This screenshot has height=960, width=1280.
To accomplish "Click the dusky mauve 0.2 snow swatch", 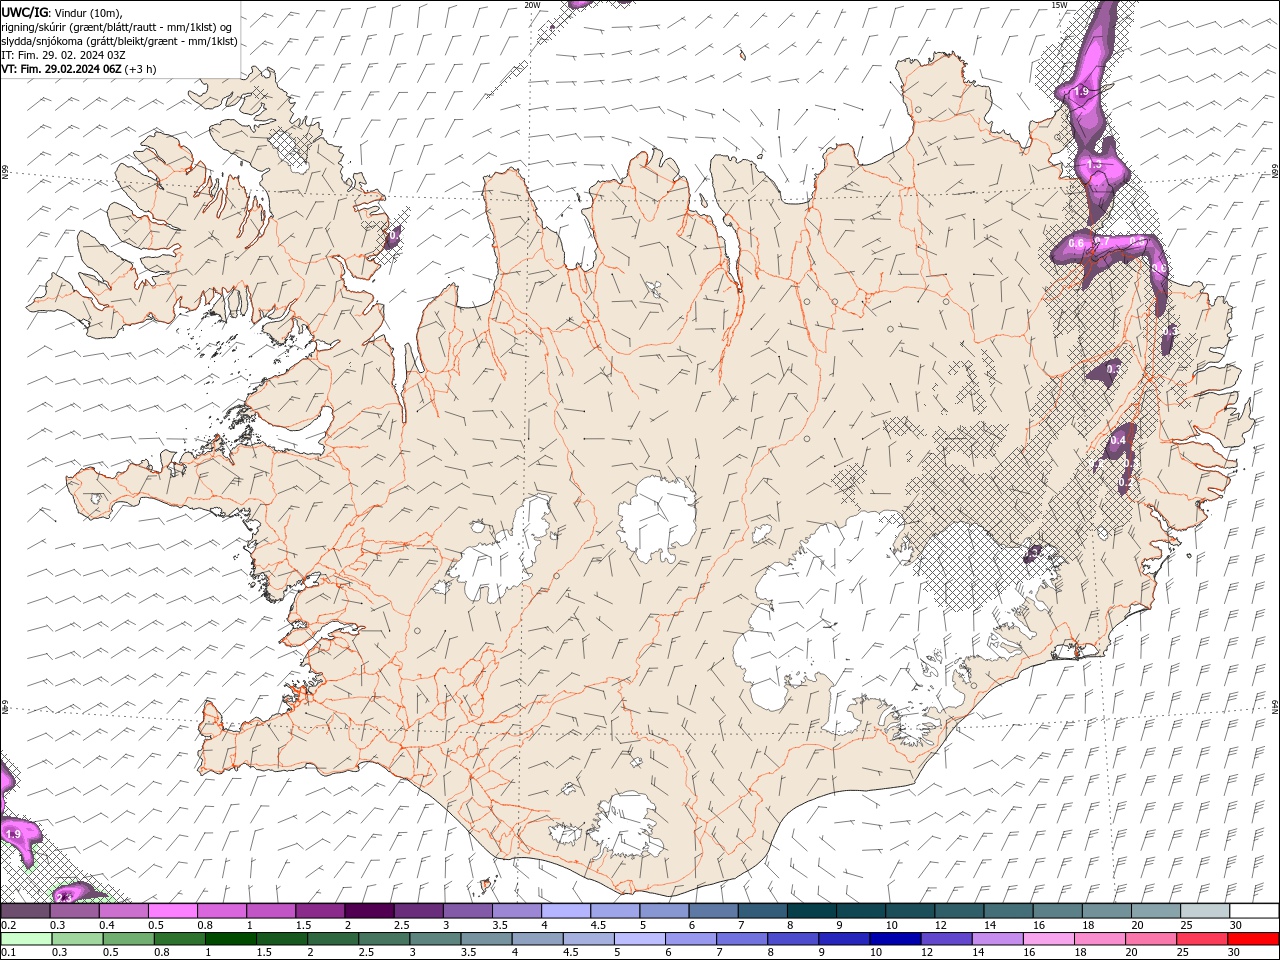I will pyautogui.click(x=25, y=911).
